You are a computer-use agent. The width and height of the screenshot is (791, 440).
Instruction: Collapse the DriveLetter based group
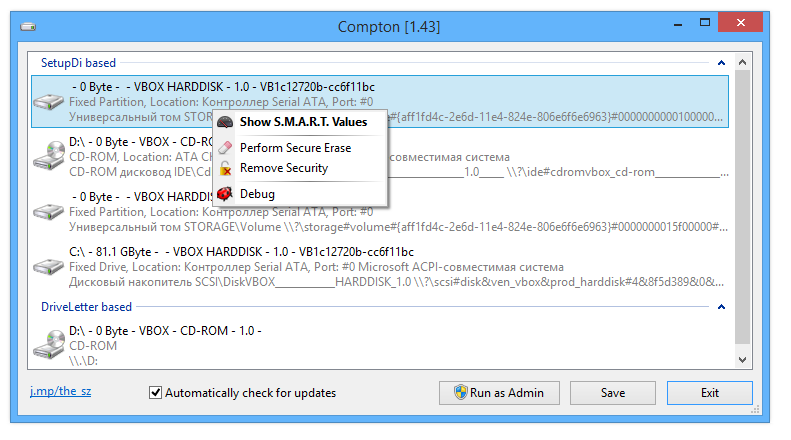[x=721, y=307]
